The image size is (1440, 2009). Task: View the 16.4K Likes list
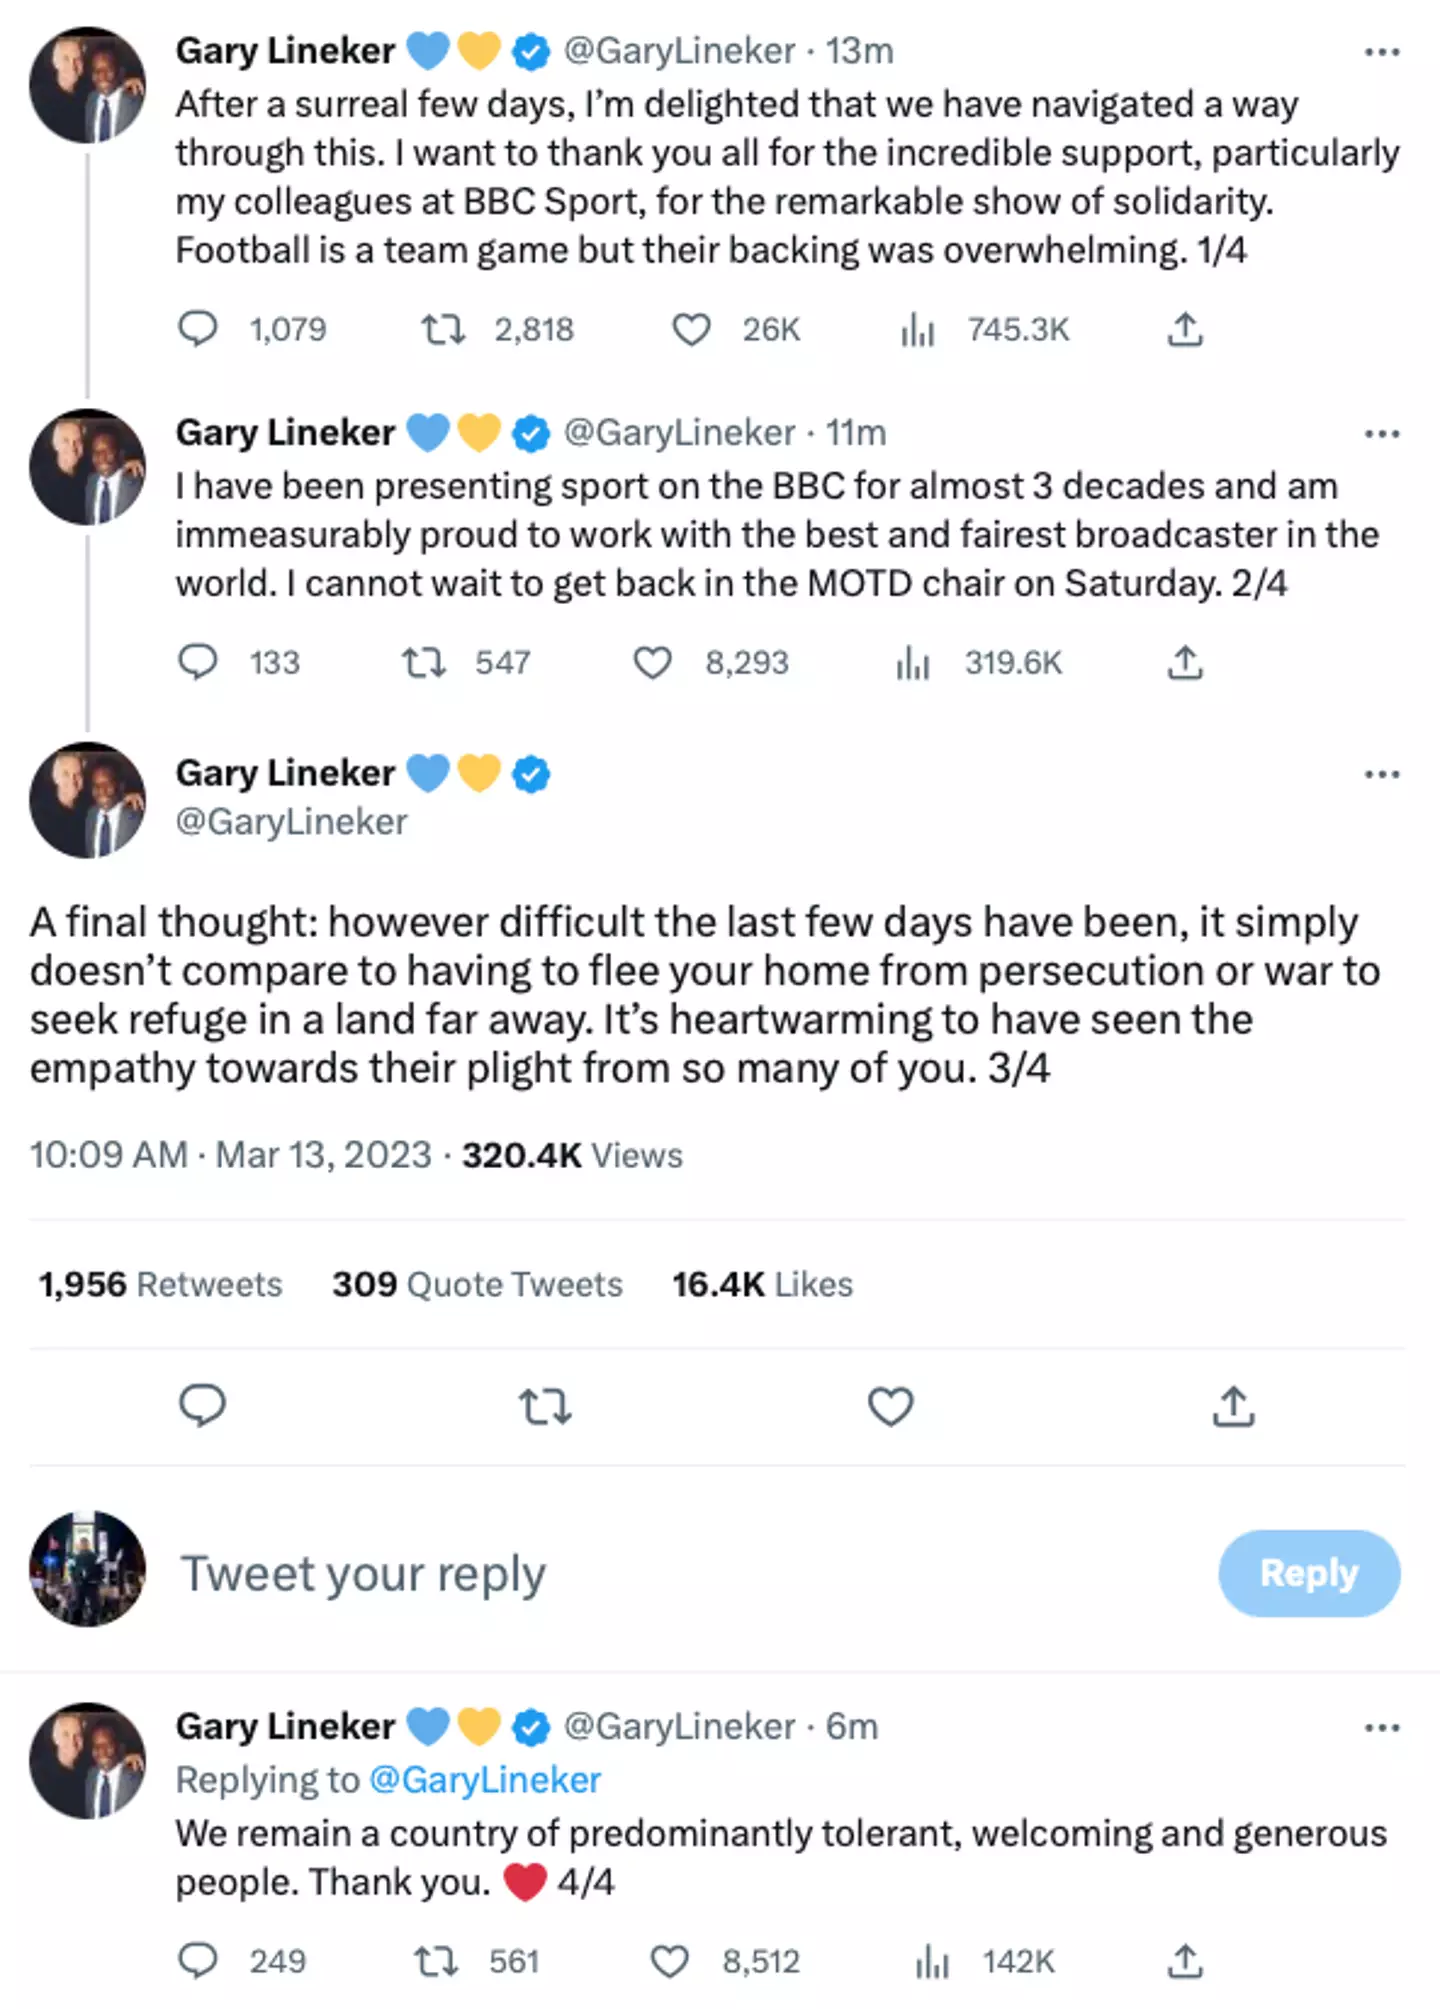(762, 1284)
